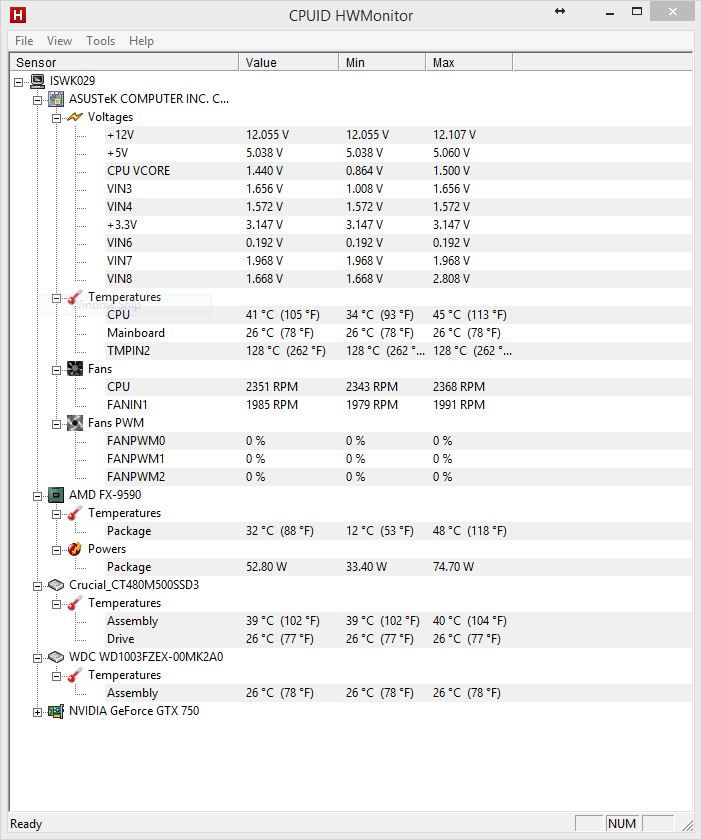Click the NVIDIA GeForce GTX 750 card icon
The width and height of the screenshot is (702, 840).
point(56,711)
